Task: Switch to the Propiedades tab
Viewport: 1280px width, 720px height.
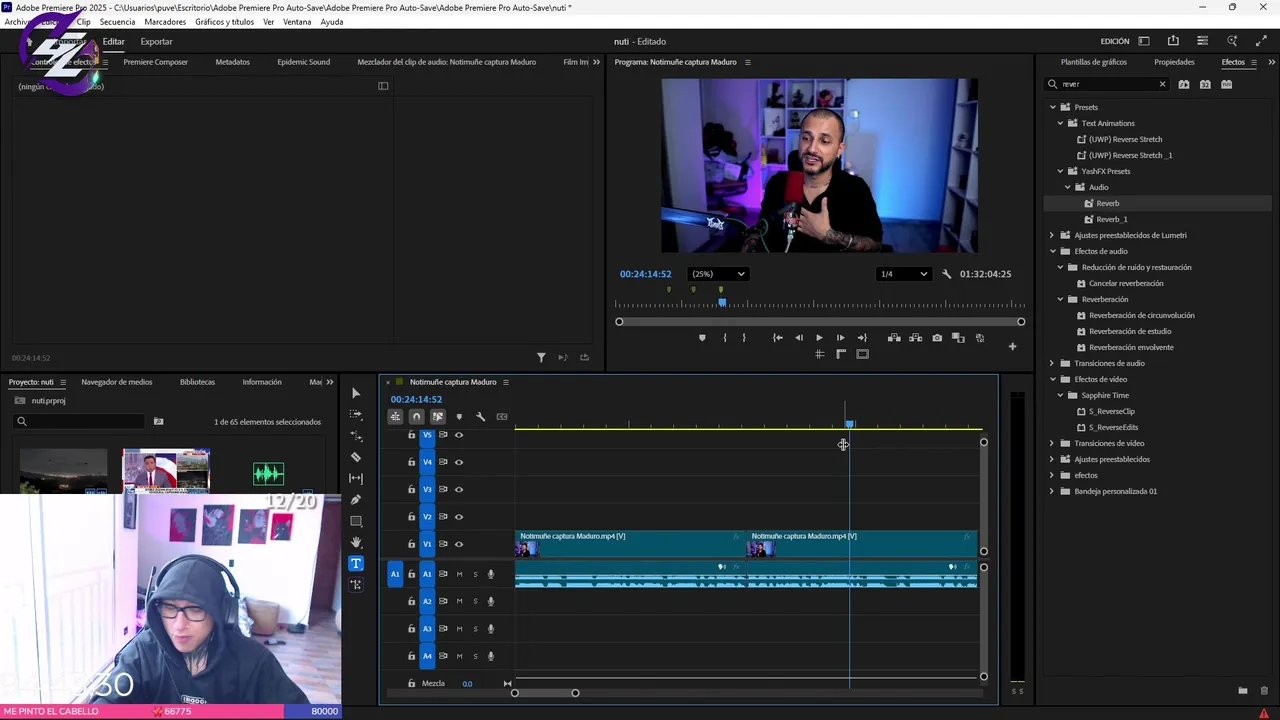Action: point(1174,62)
